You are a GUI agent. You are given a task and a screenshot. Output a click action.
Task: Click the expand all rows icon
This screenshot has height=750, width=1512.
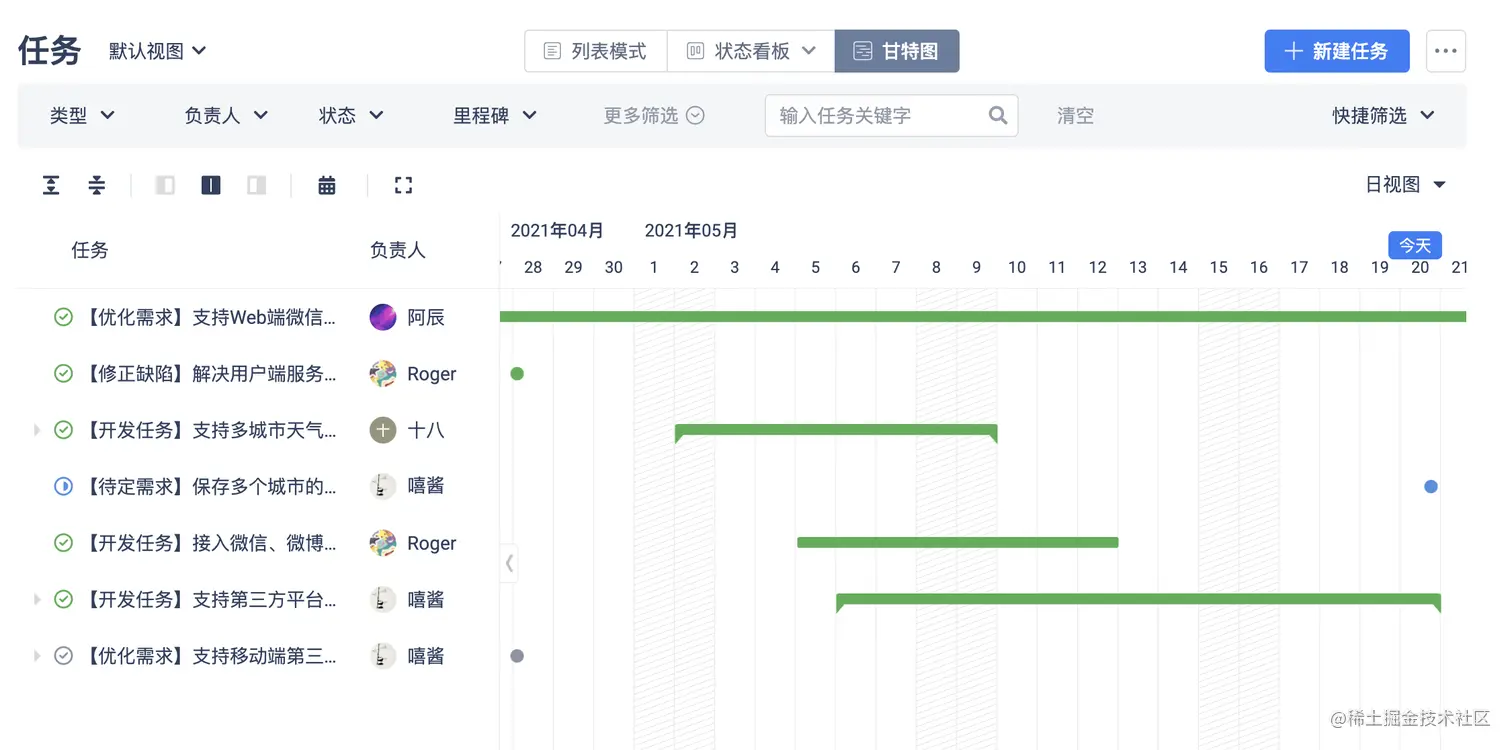click(x=51, y=185)
